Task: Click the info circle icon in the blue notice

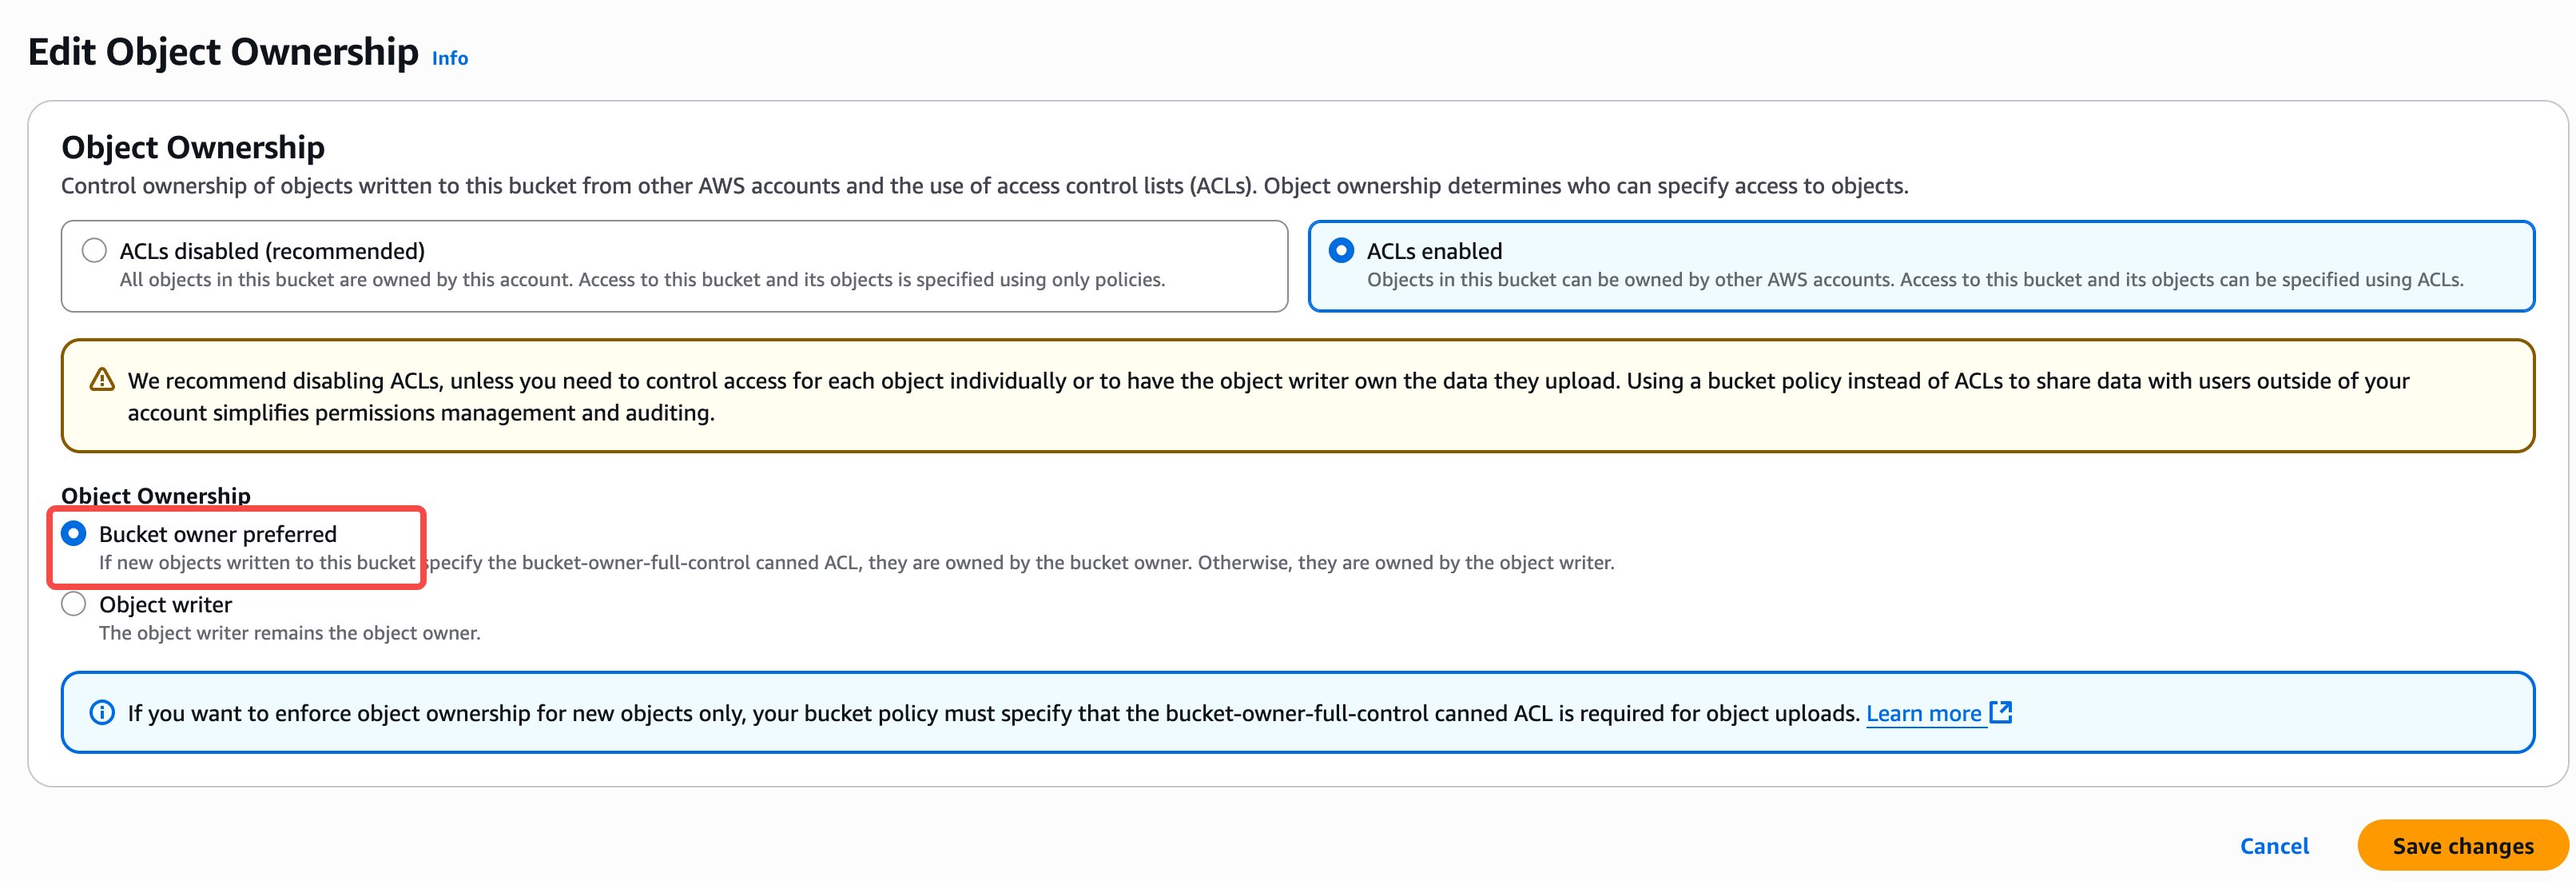Action: (102, 712)
